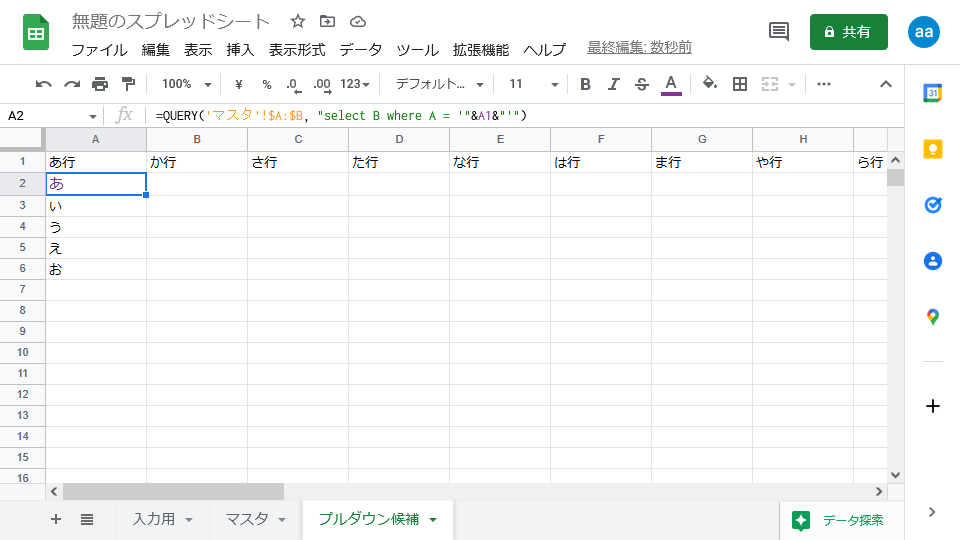Screen dimensions: 960x540
Task: Click the scroll right arrow
Action: (x=879, y=491)
